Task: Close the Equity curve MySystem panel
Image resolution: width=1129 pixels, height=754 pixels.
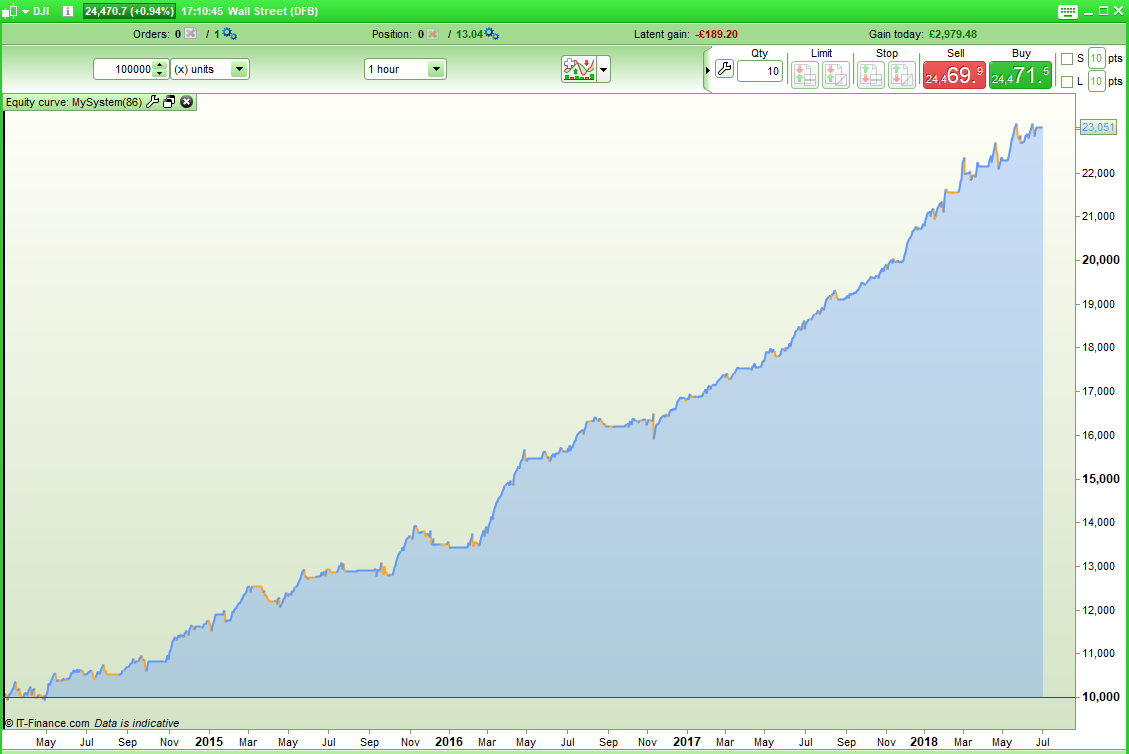Action: point(186,102)
